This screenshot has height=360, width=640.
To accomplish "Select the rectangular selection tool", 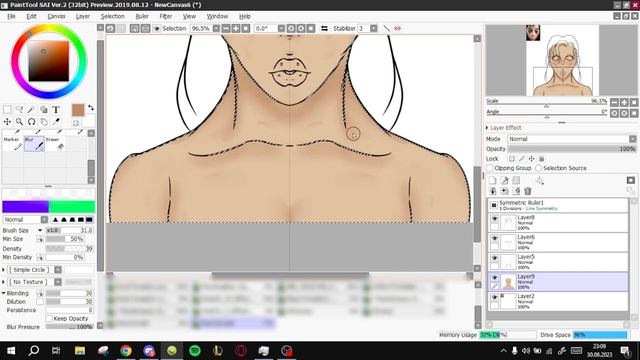I will click(x=7, y=109).
